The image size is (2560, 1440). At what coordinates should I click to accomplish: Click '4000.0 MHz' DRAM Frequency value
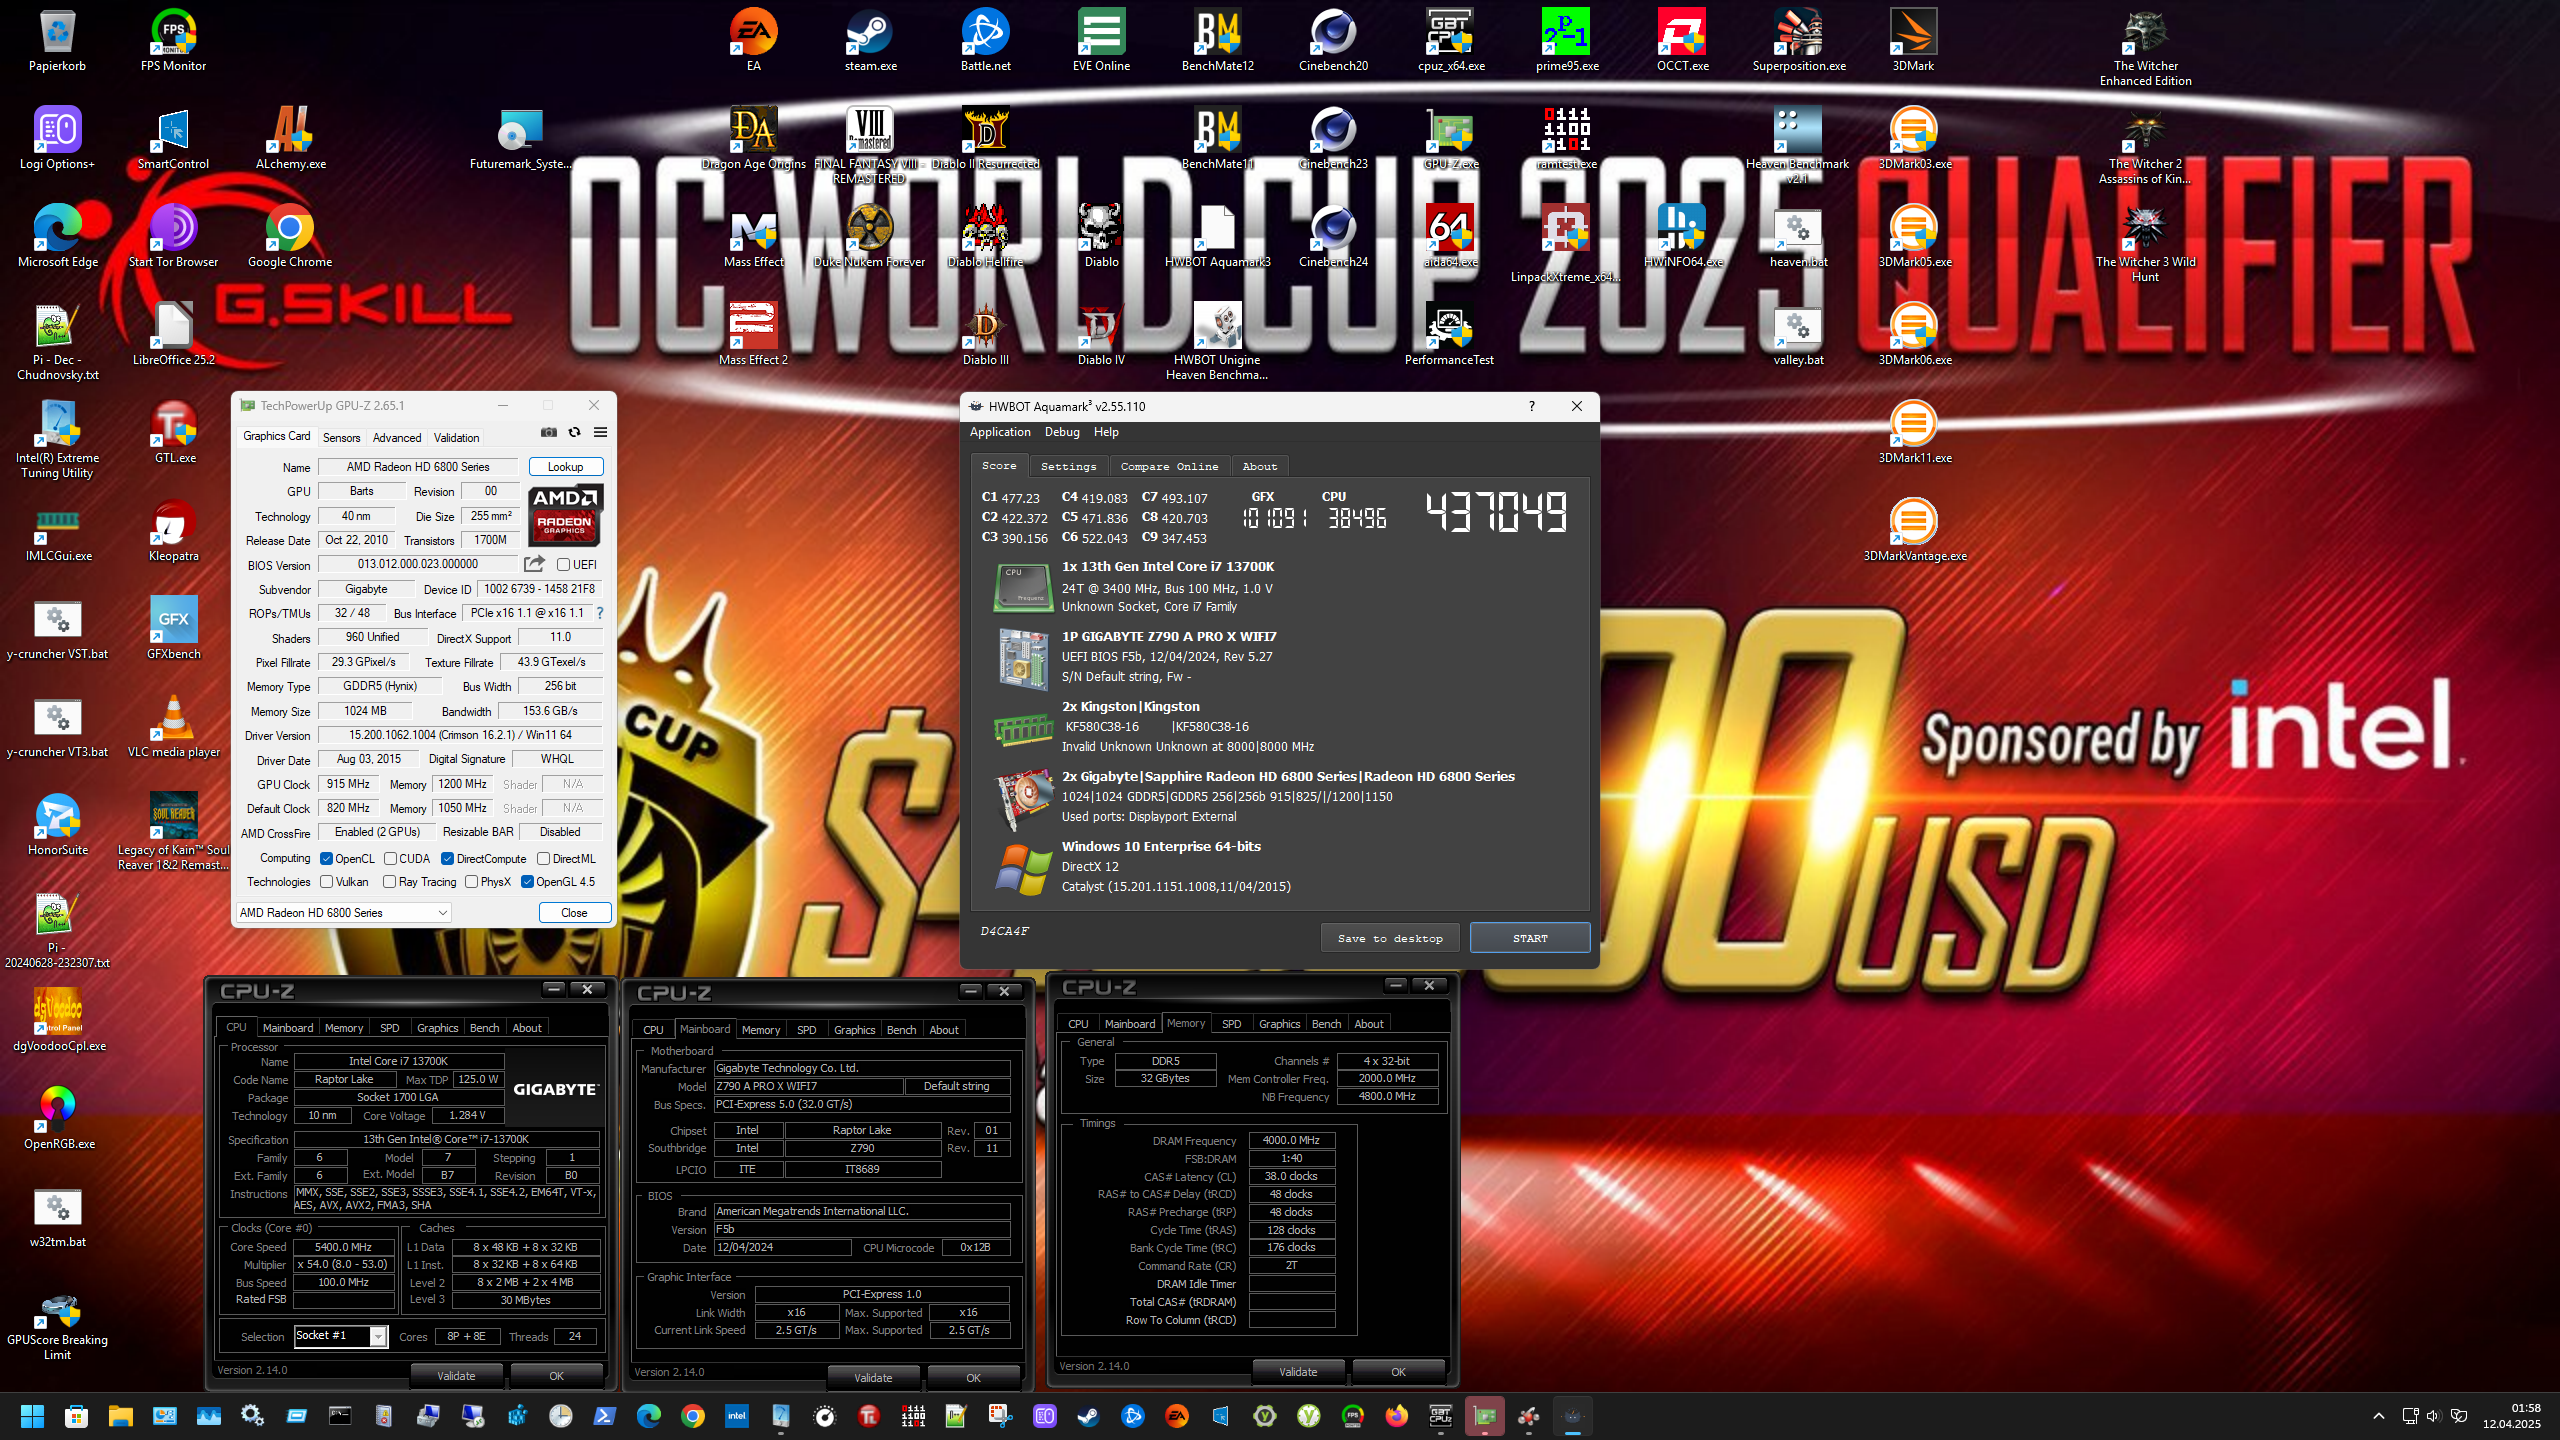[x=1291, y=1140]
